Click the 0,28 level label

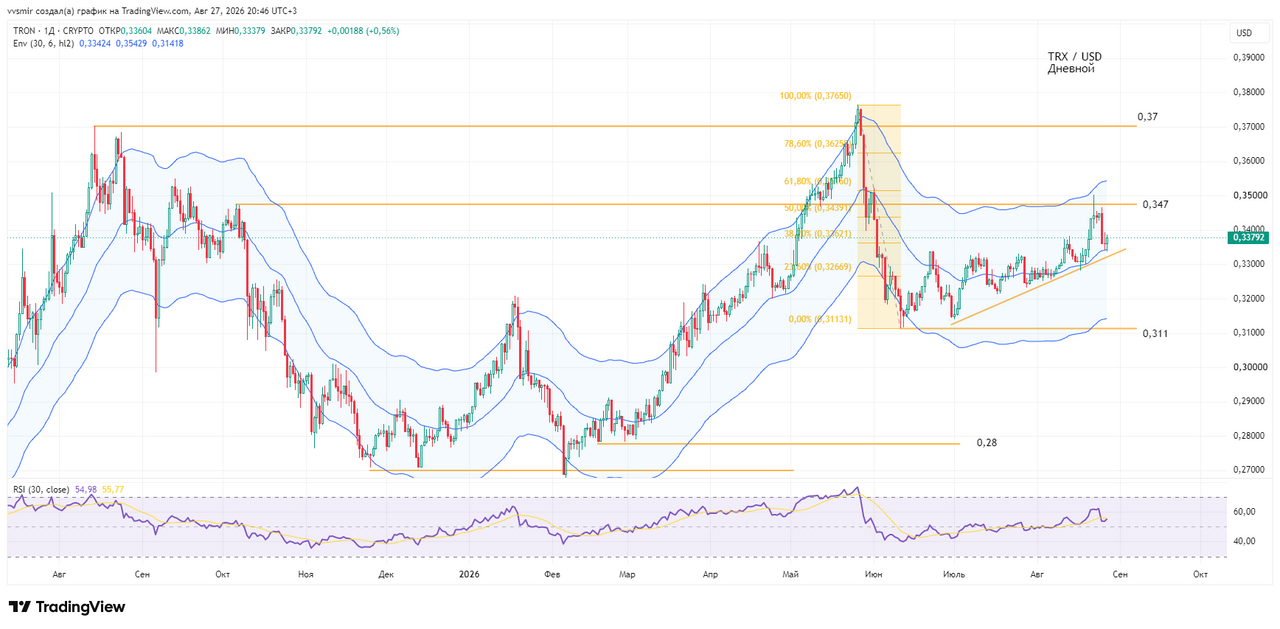click(x=987, y=442)
